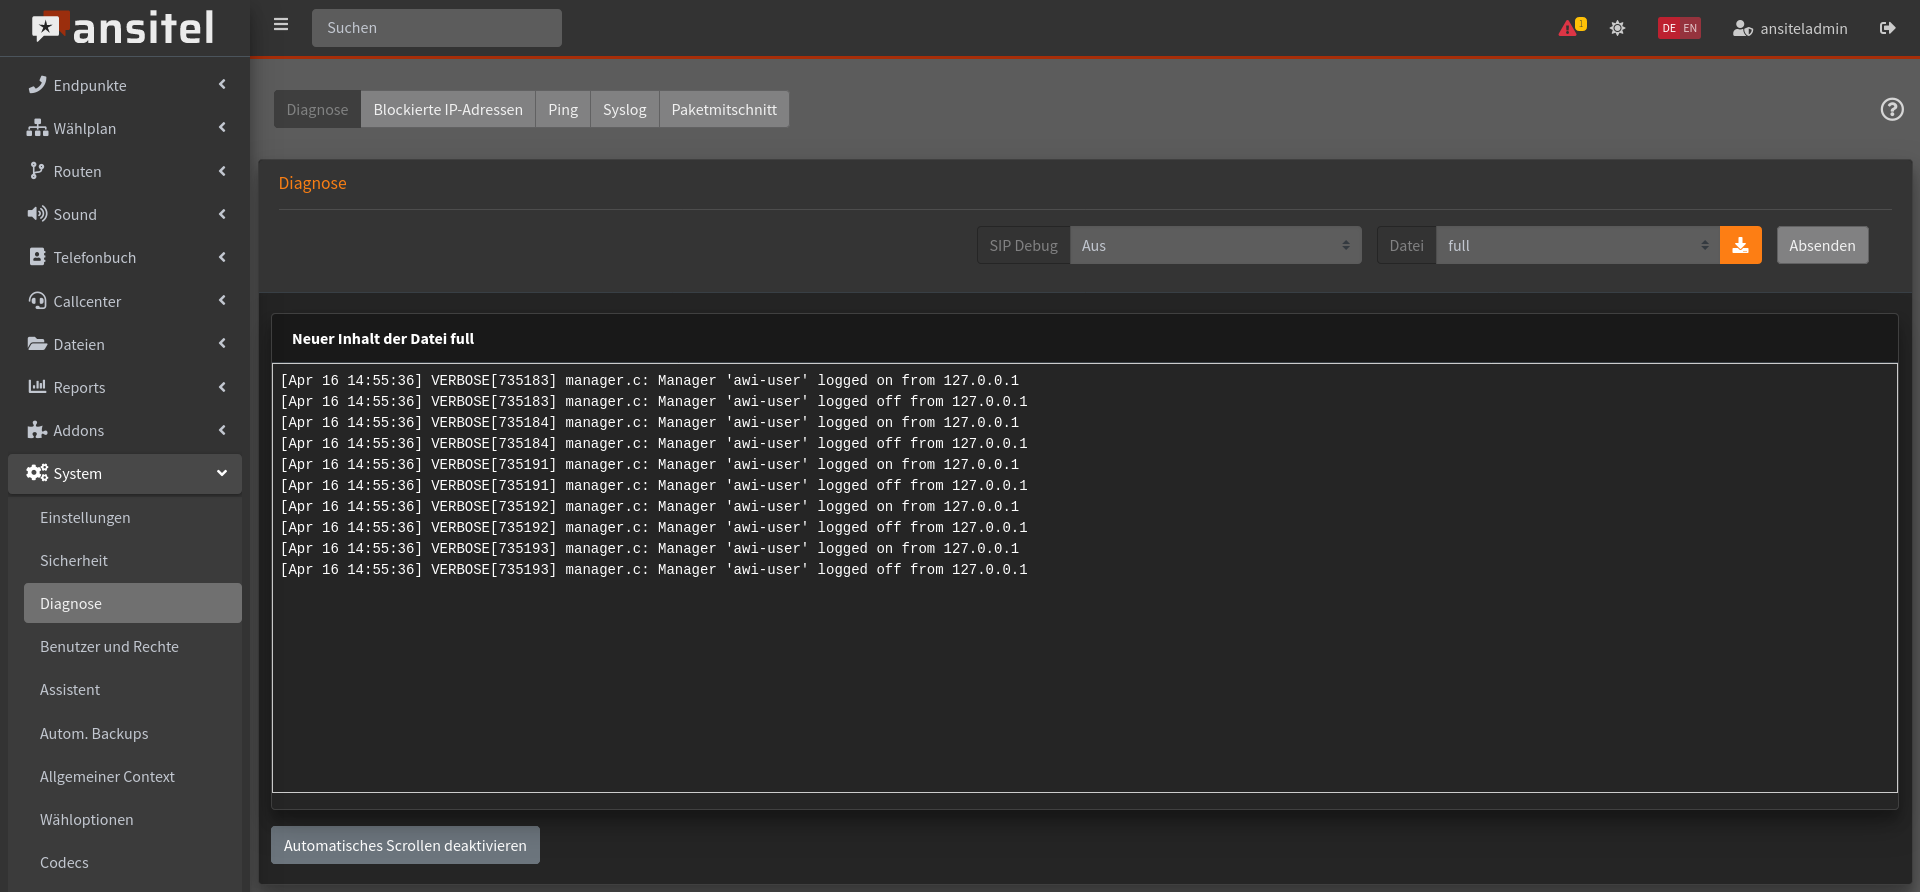This screenshot has height=892, width=1920.
Task: Switch to the Syslog tab
Action: tap(624, 110)
